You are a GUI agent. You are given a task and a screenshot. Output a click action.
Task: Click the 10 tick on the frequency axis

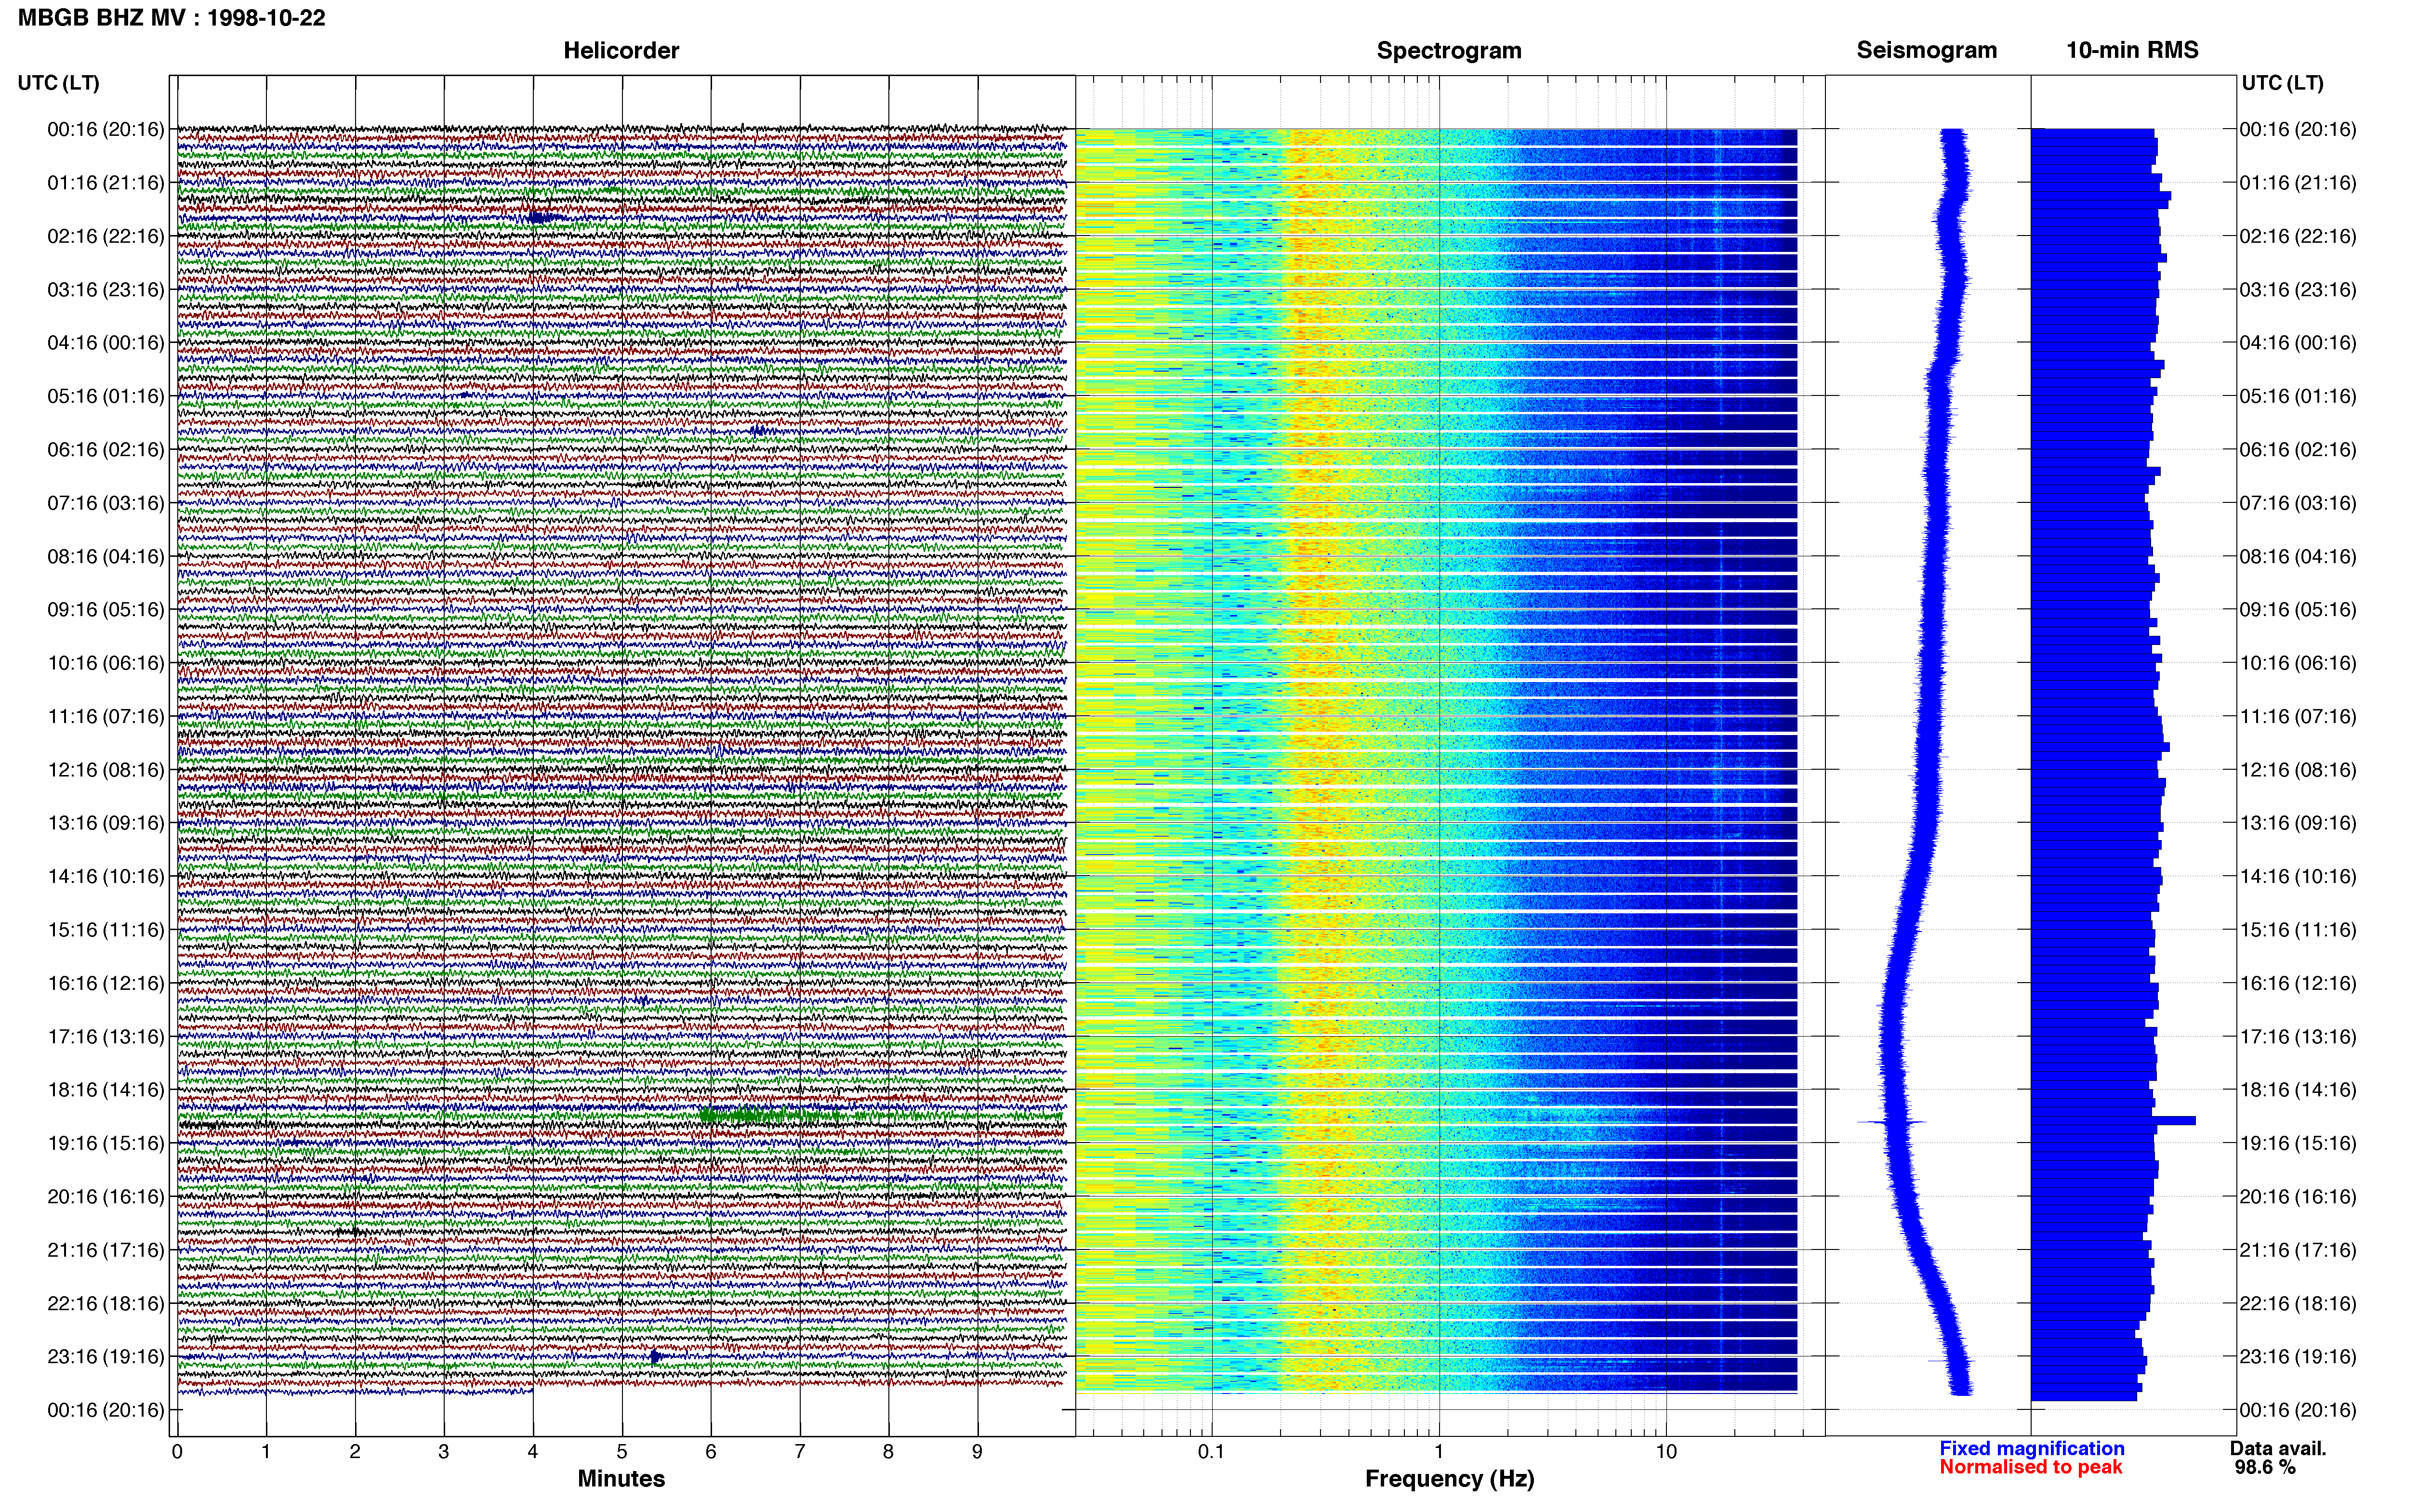pyautogui.click(x=1666, y=1452)
